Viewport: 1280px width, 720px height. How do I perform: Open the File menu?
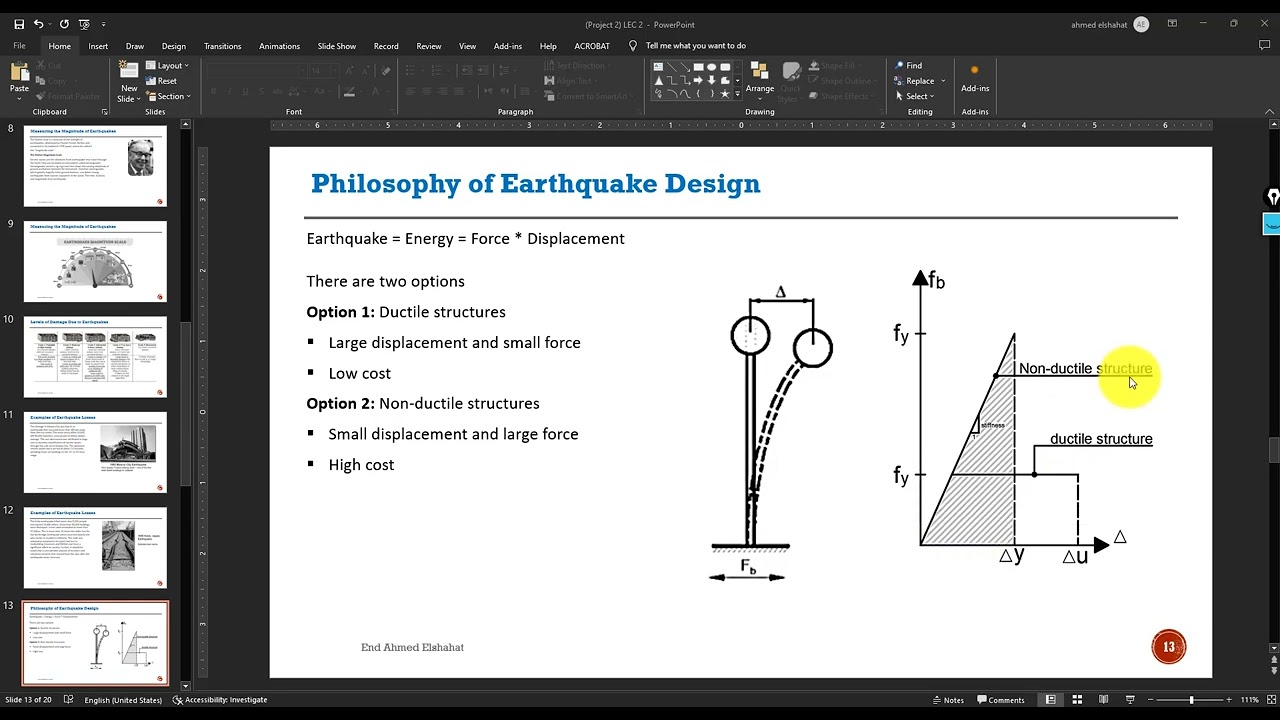[x=19, y=46]
